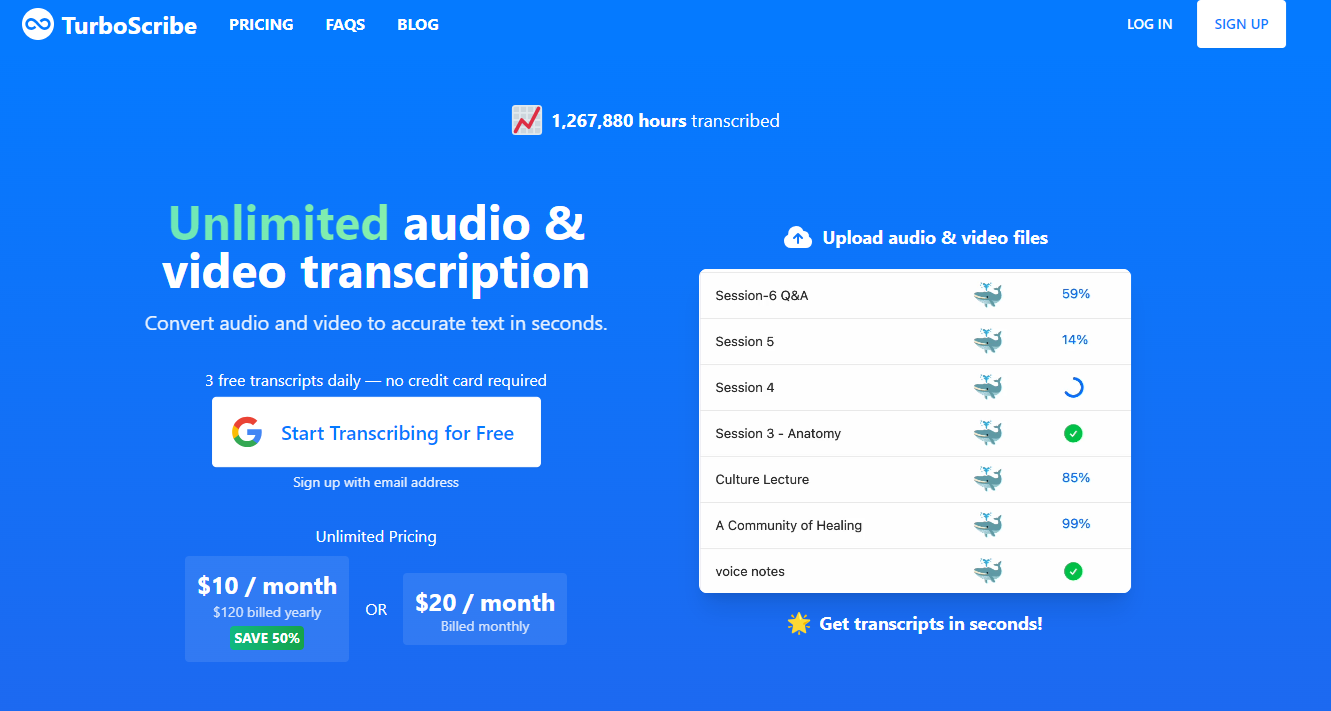Click the loading spinner for Session 4
The height and width of the screenshot is (711, 1331).
pyautogui.click(x=1073, y=387)
